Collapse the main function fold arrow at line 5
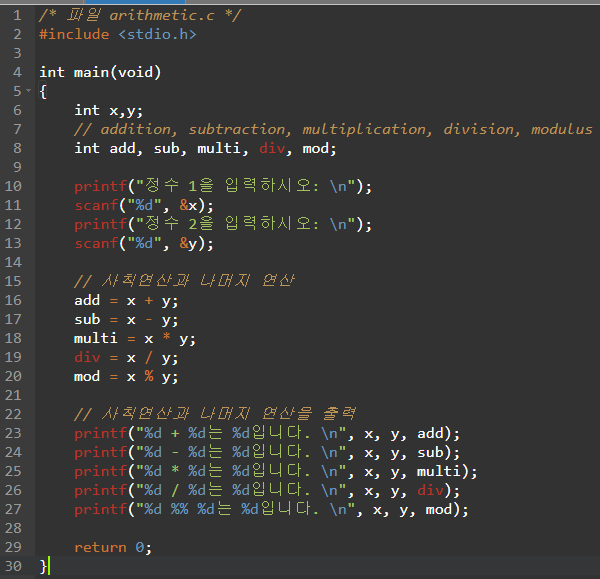Screen dimensions: 600x579 pyautogui.click(x=28, y=91)
